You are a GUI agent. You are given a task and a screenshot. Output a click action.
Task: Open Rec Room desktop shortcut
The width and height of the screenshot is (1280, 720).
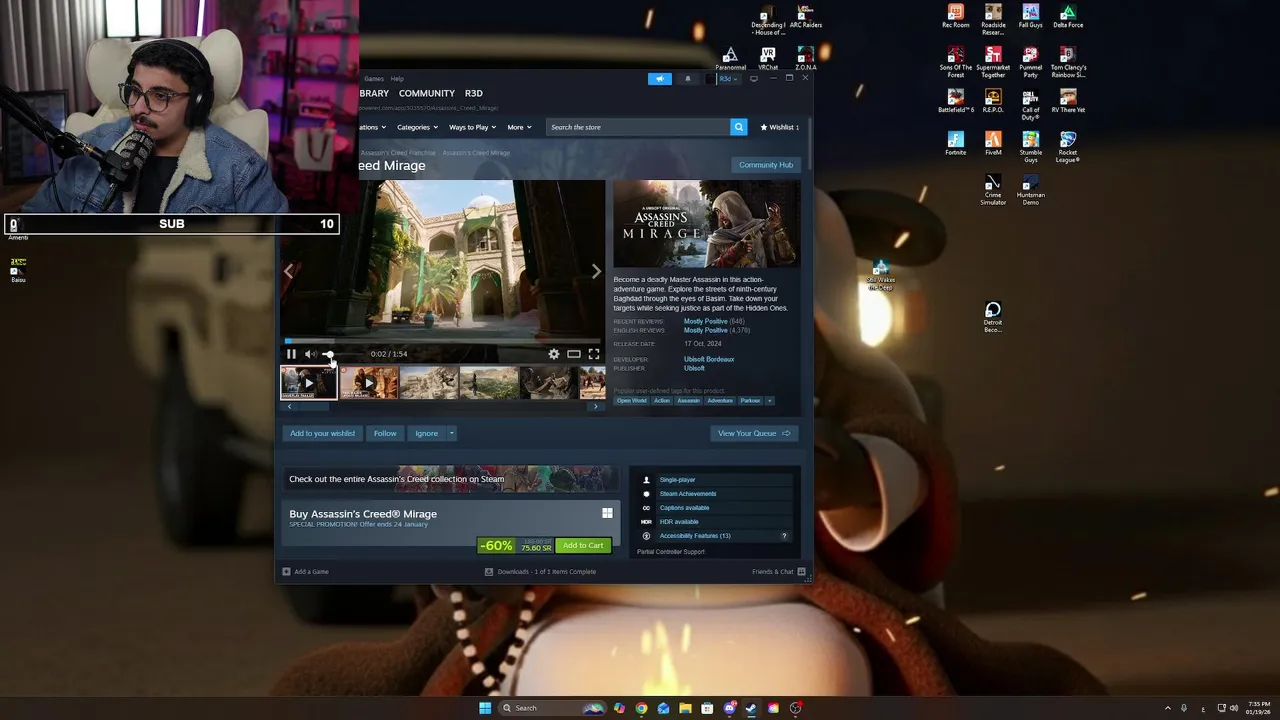pos(956,17)
